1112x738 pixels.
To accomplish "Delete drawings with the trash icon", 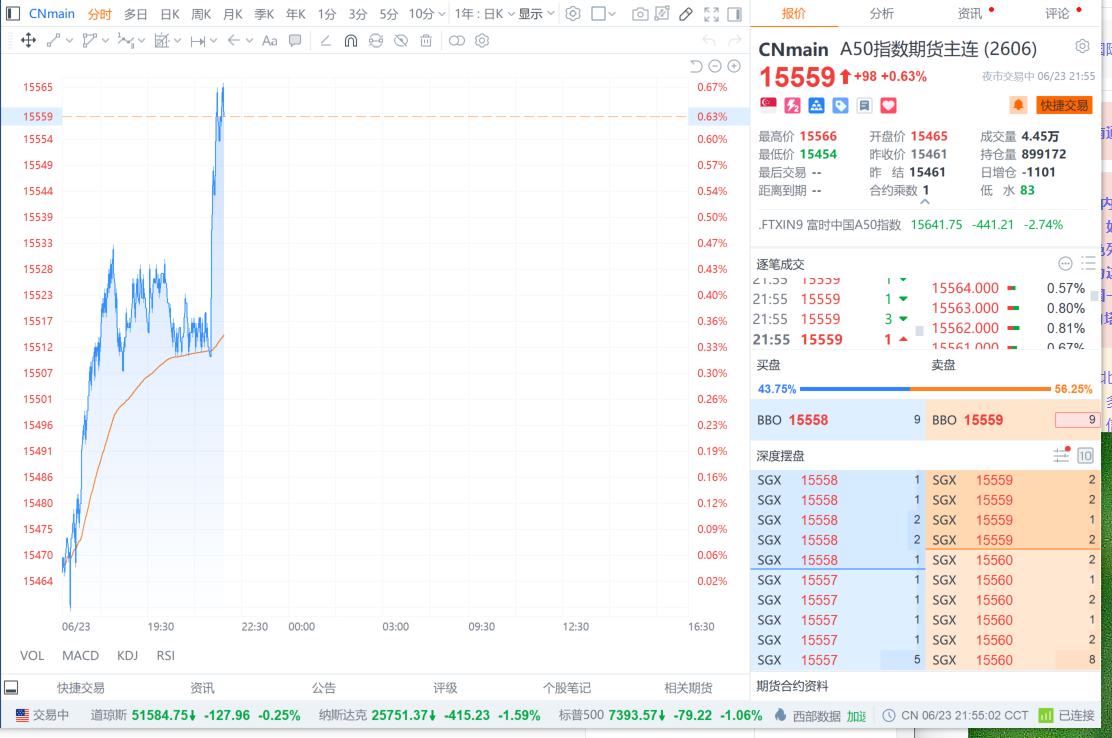I will pos(426,40).
